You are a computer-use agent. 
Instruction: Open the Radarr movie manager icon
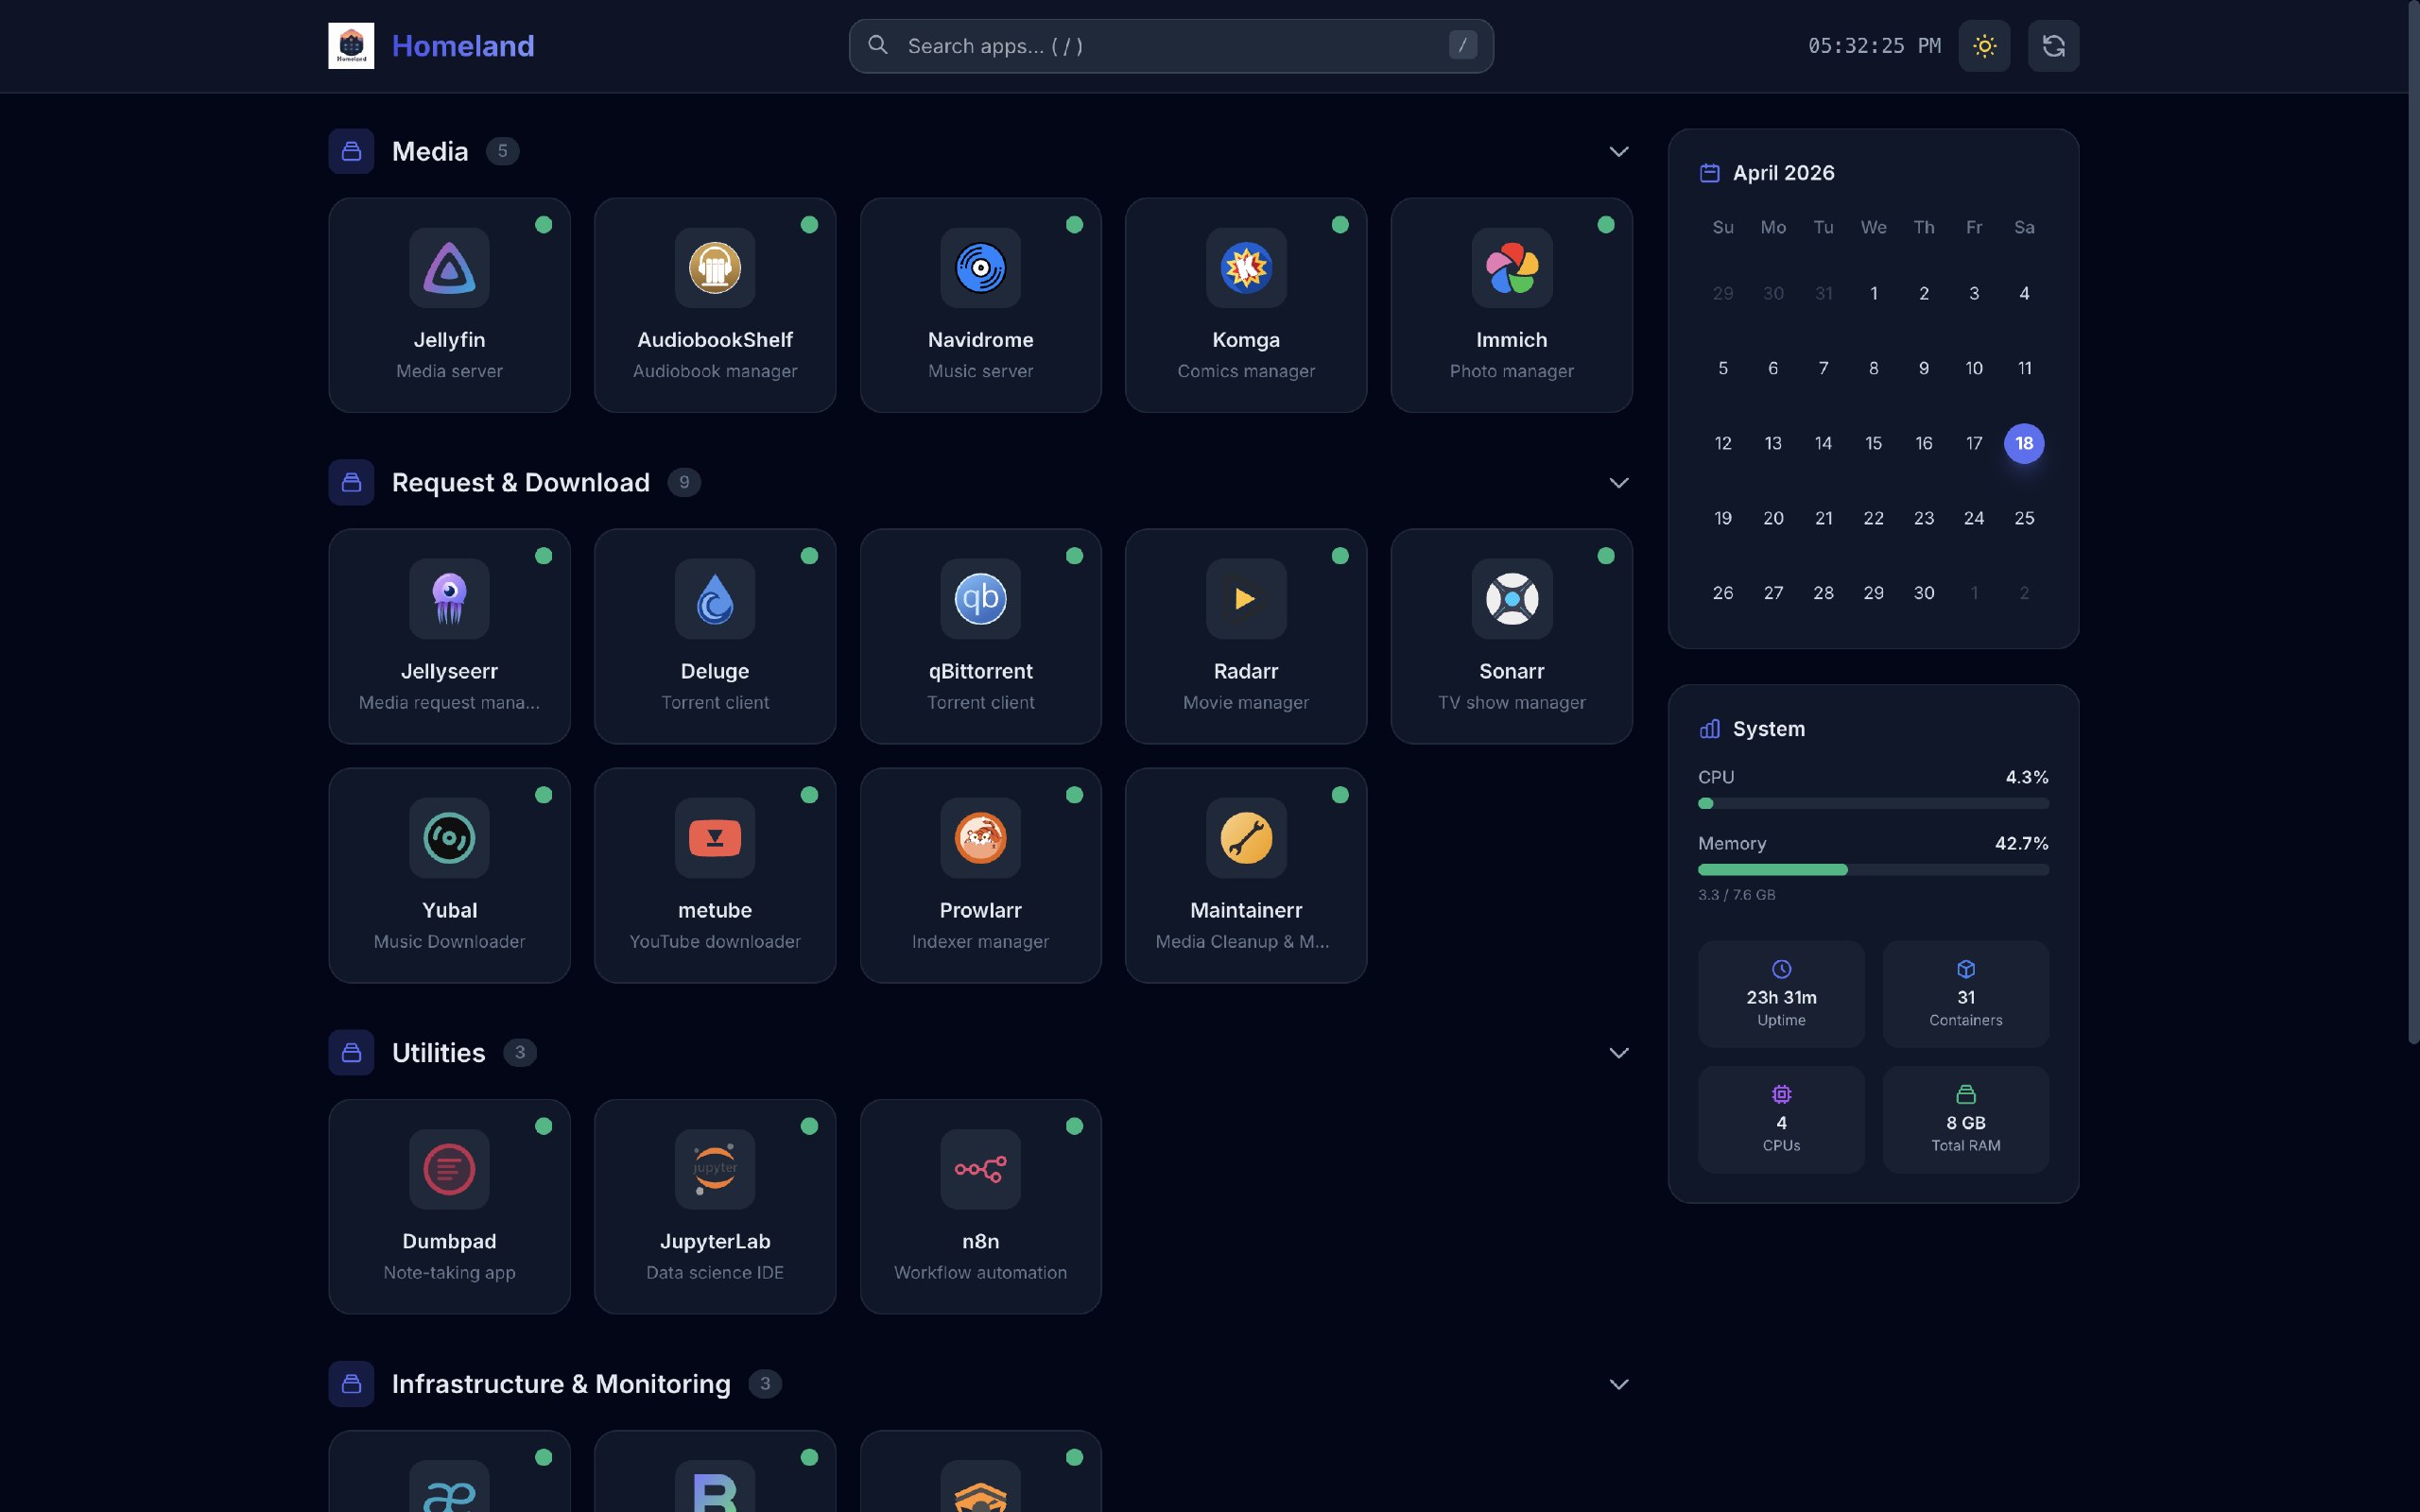[1246, 599]
